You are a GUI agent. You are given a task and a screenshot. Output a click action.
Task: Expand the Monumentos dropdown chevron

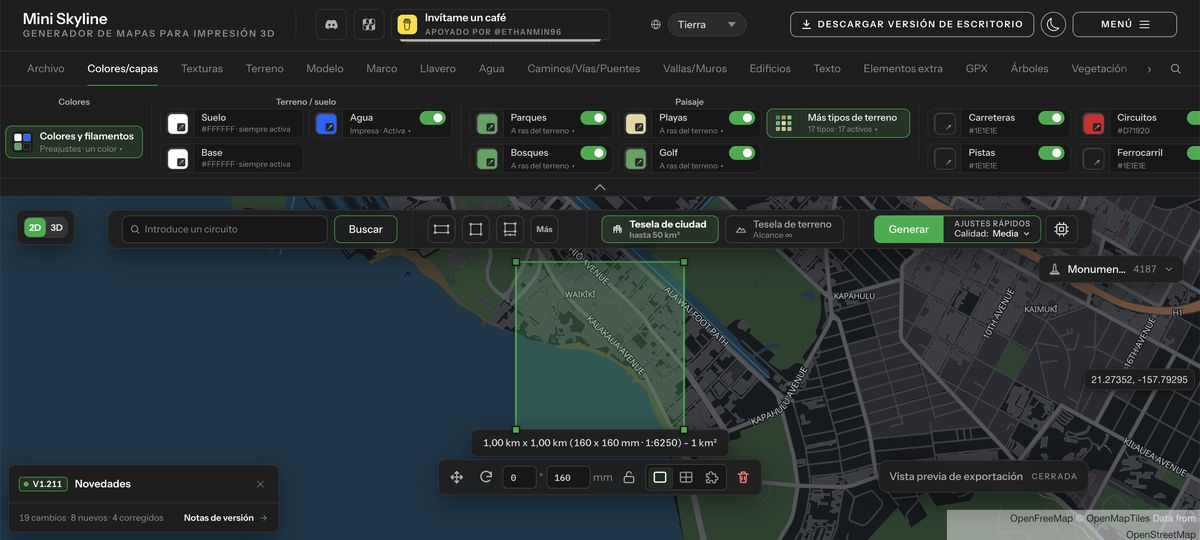[x=1167, y=269]
